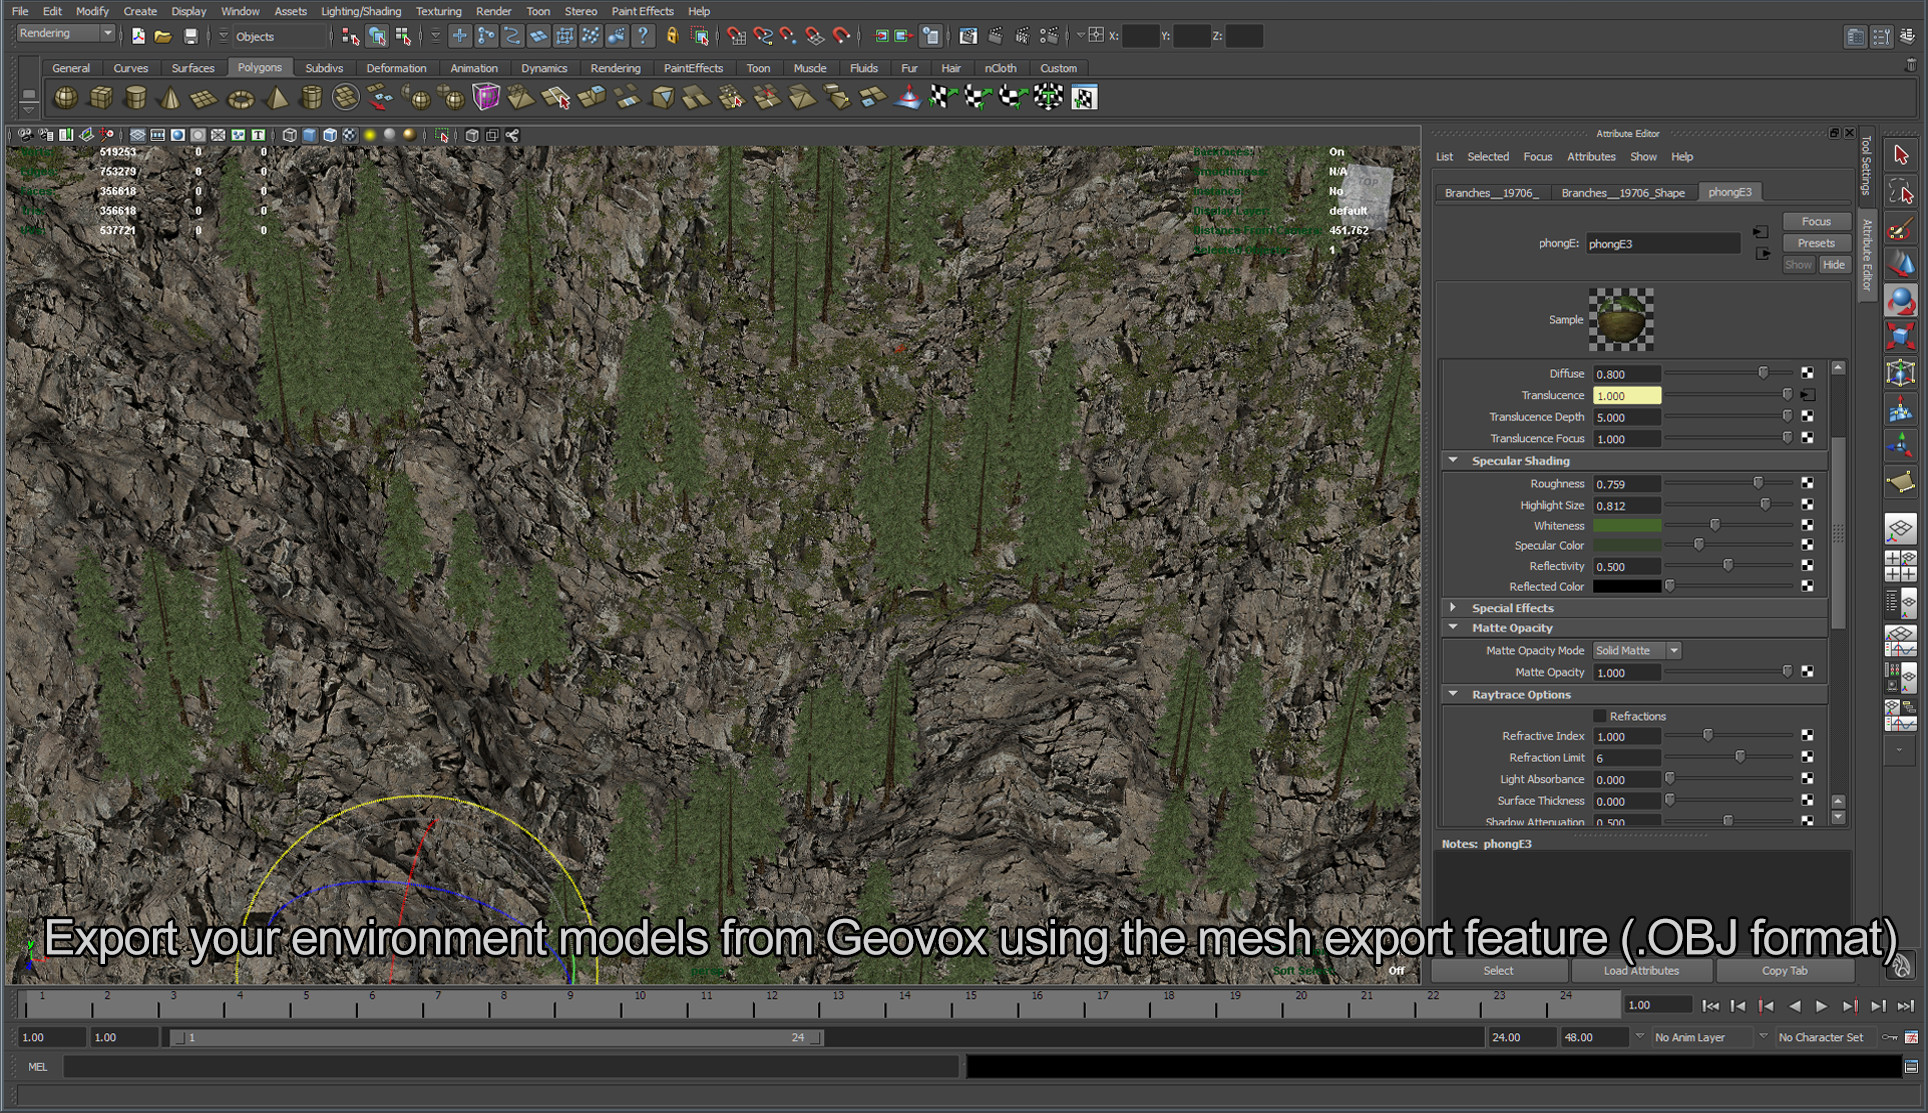Screen dimensions: 1928x1113
Task: Create a polygon sphere from the Polygons shelf
Action: [x=65, y=97]
